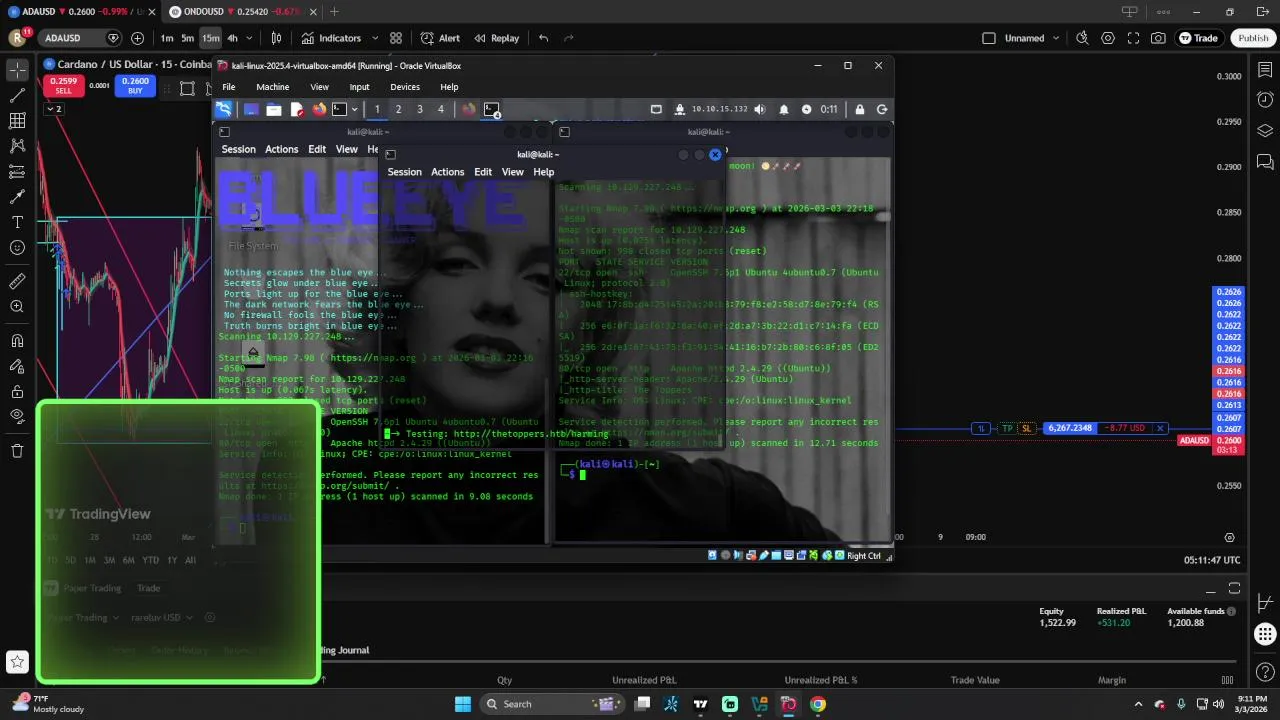Toggle lock all drawings padlock

pos(17,391)
